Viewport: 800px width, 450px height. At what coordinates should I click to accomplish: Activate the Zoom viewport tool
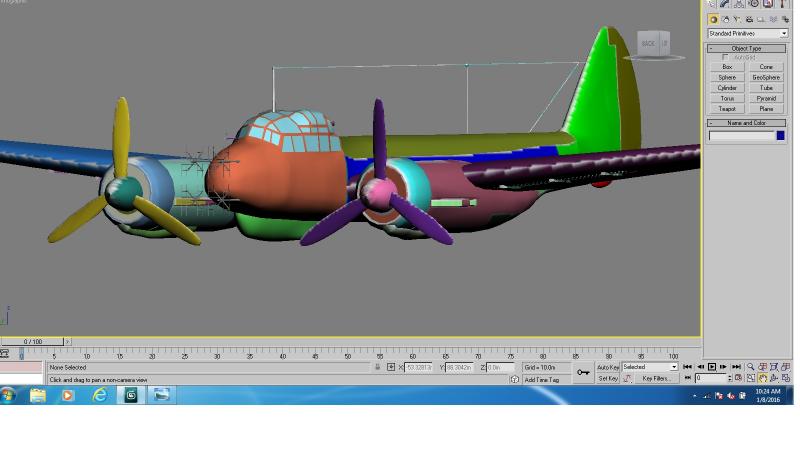pos(751,367)
